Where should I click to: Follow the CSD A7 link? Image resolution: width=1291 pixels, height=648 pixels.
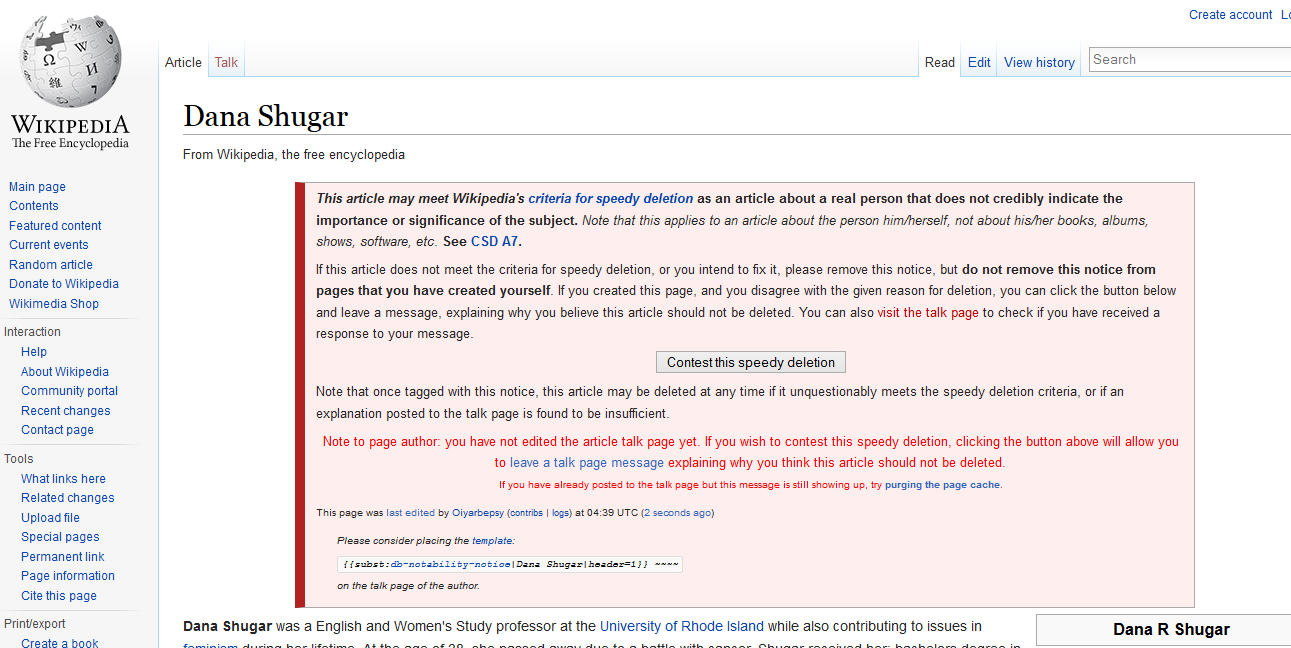[x=495, y=241]
